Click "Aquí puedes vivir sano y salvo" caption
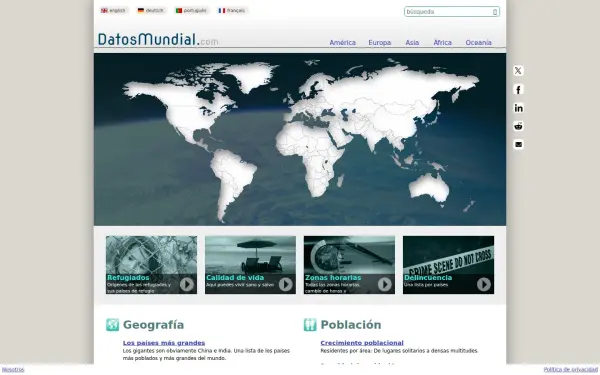This screenshot has height=375, width=600. (x=240, y=285)
